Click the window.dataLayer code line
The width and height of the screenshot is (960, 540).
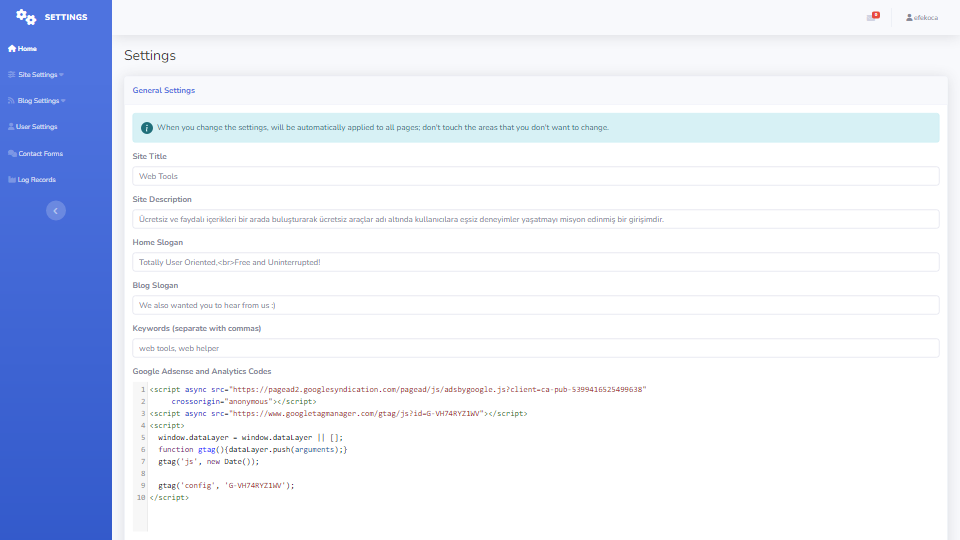(250, 438)
